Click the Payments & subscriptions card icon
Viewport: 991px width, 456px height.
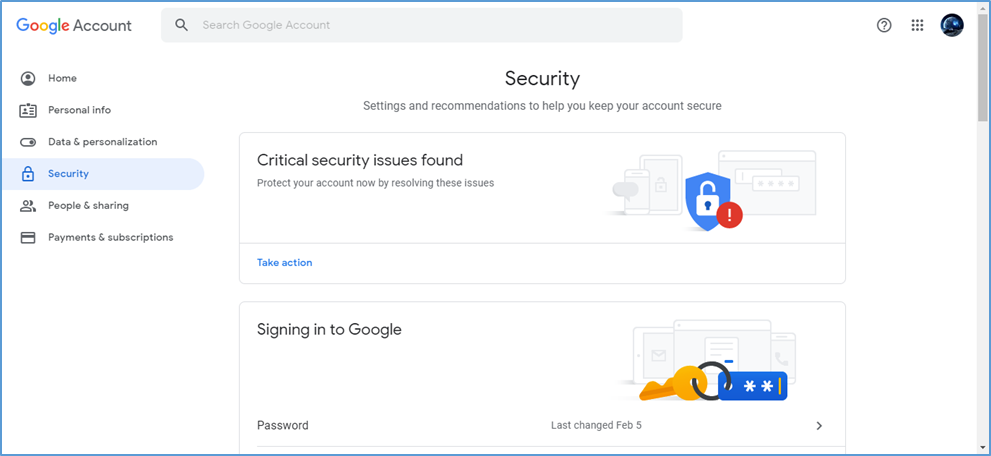pyautogui.click(x=28, y=238)
